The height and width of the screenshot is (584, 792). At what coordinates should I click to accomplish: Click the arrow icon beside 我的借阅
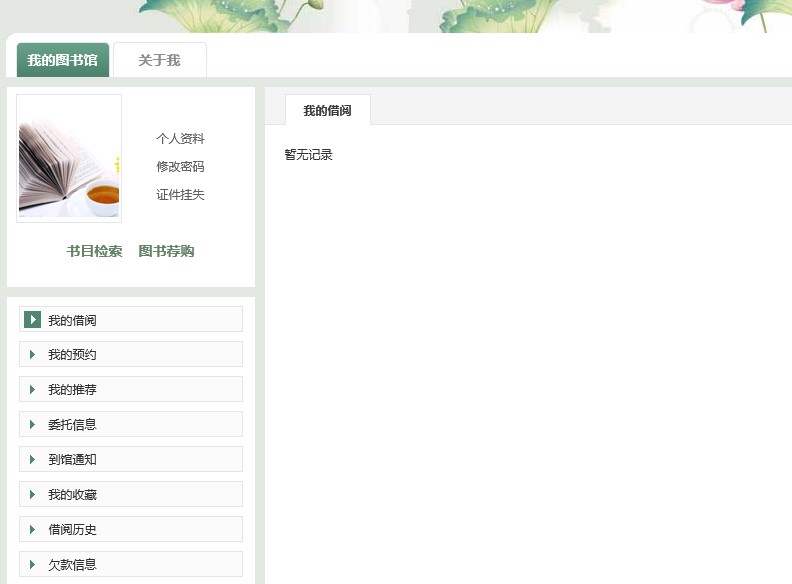(x=32, y=320)
